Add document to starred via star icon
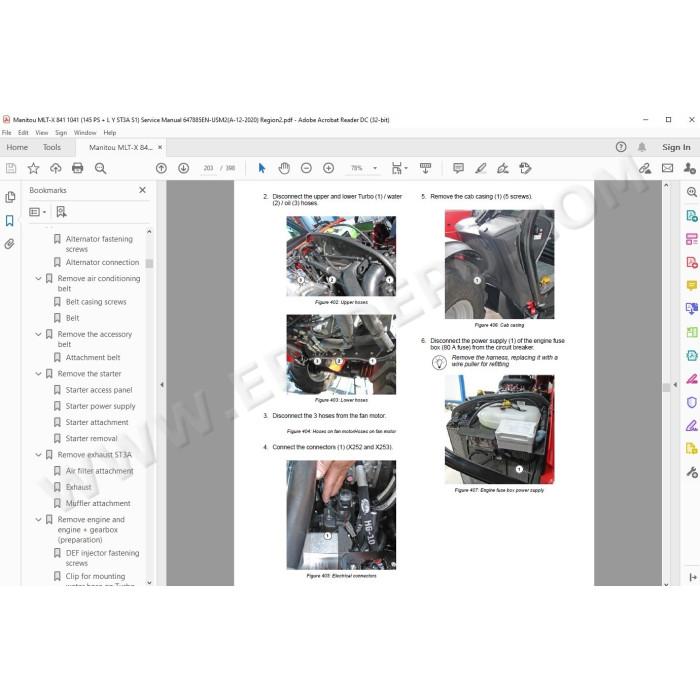Image resolution: width=700 pixels, height=700 pixels. coord(33,168)
